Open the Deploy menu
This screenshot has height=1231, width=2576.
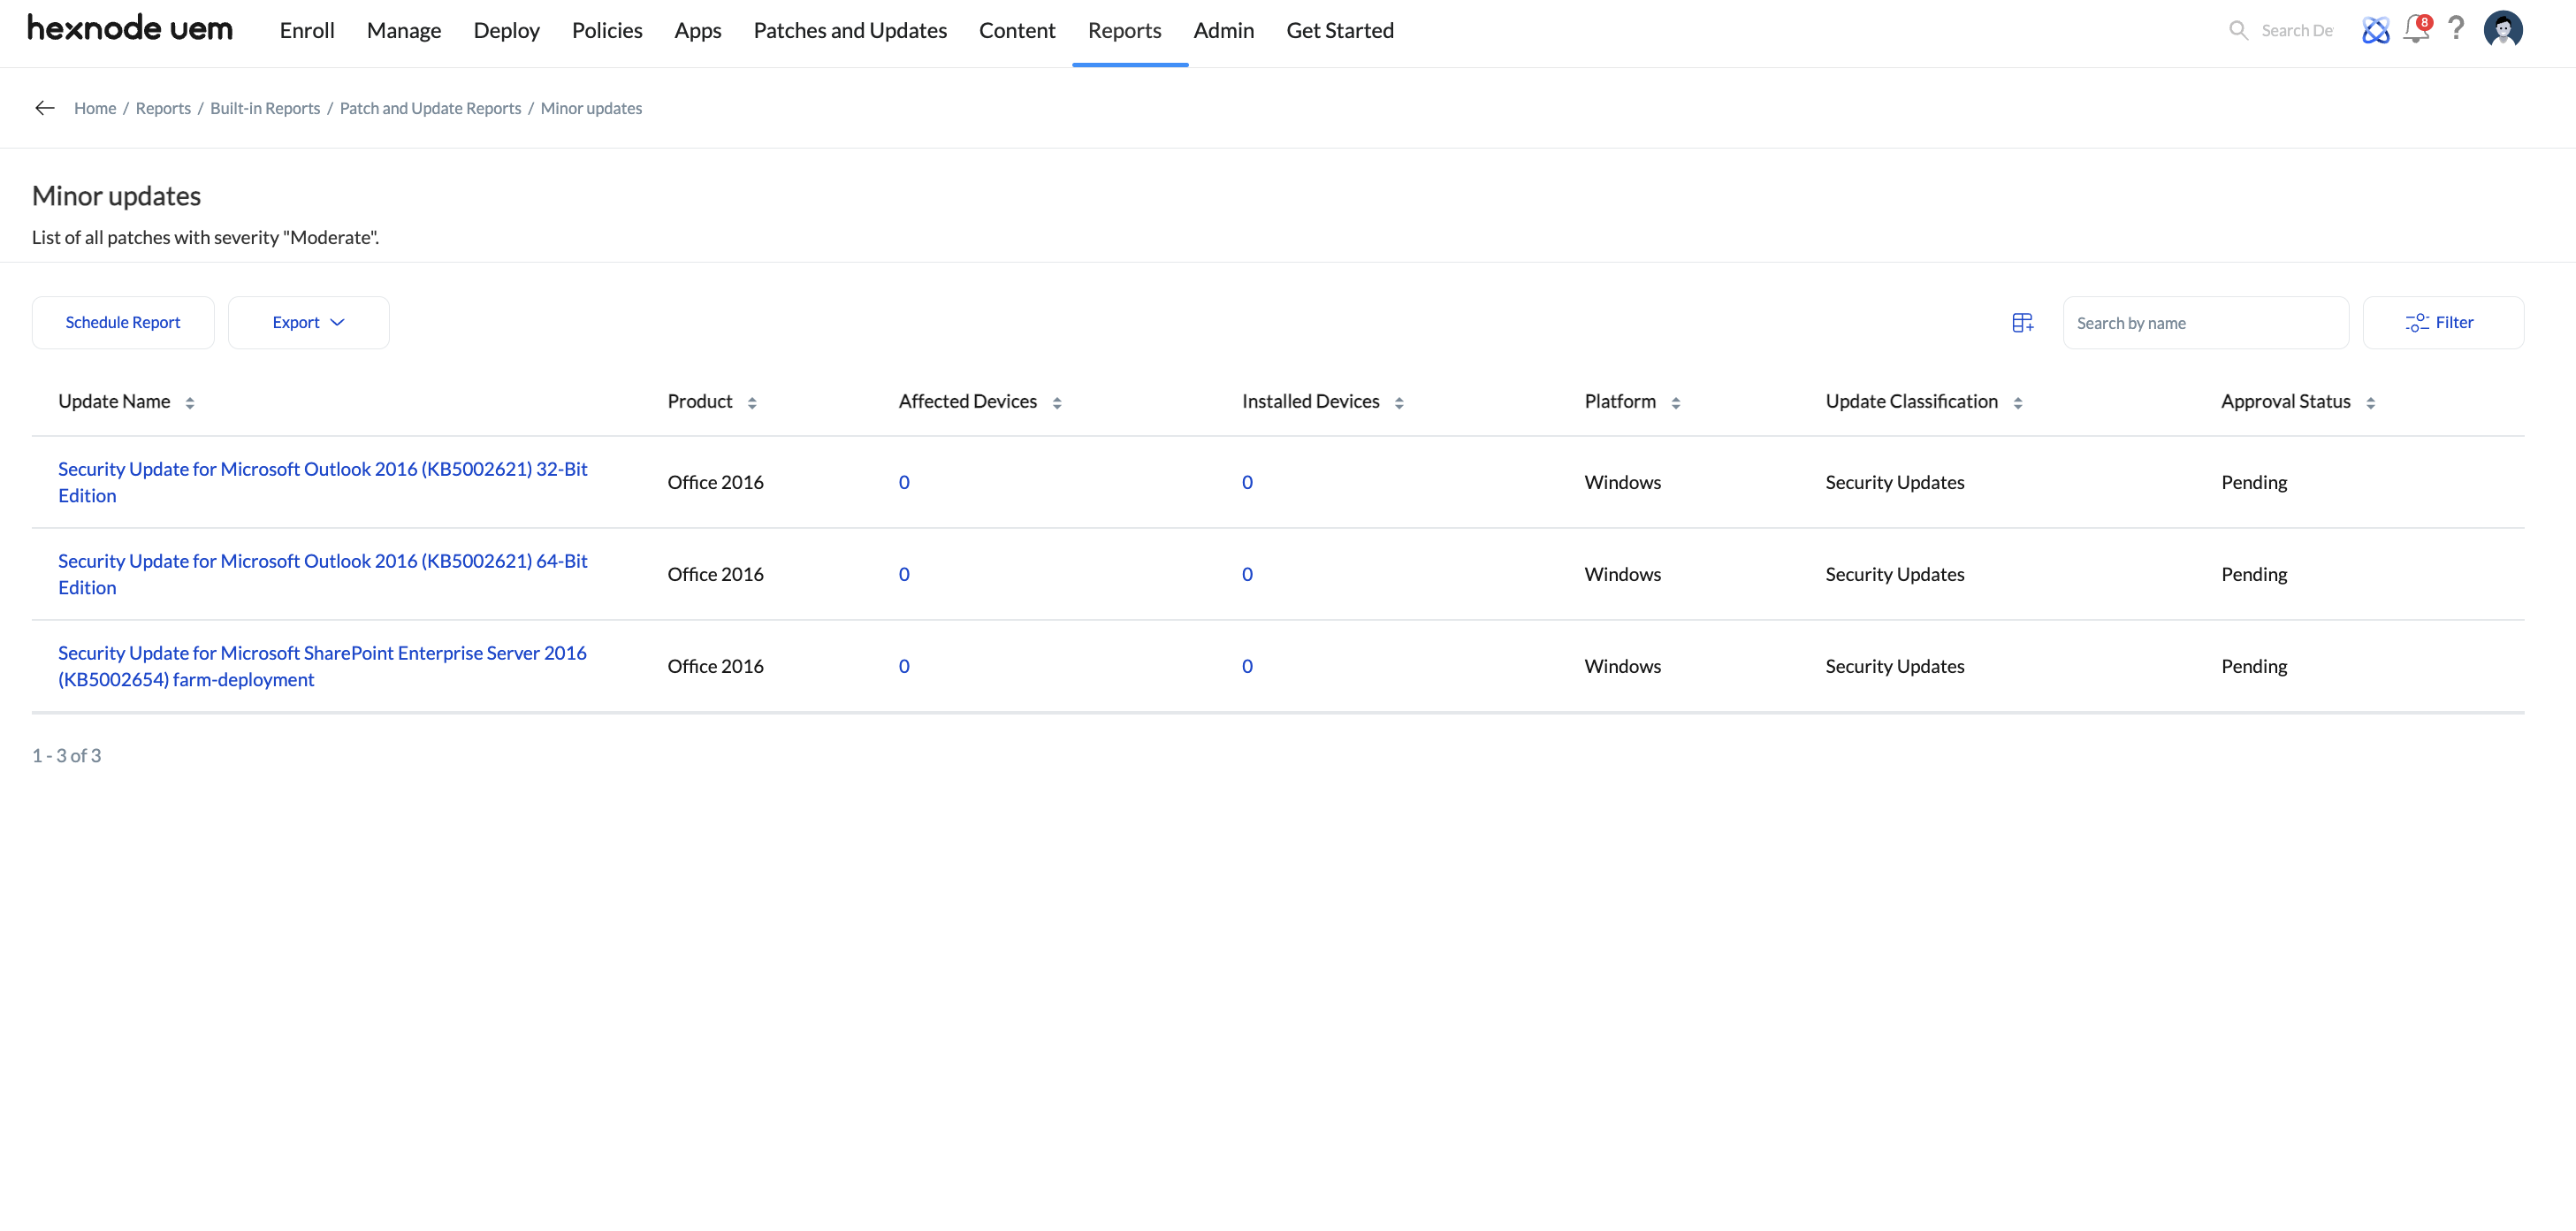tap(507, 30)
